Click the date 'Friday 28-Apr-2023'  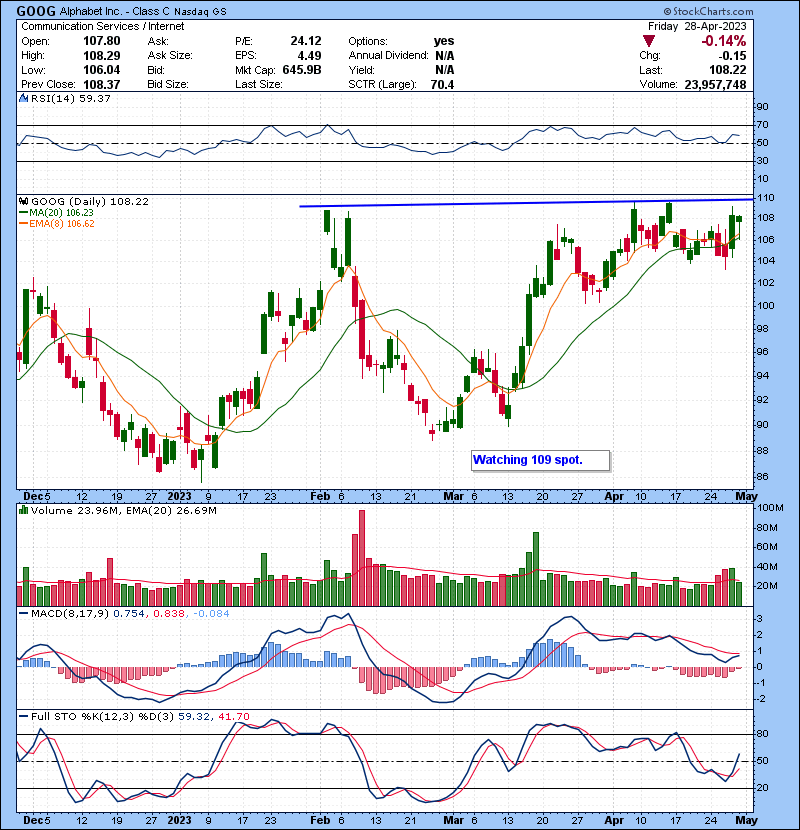697,26
